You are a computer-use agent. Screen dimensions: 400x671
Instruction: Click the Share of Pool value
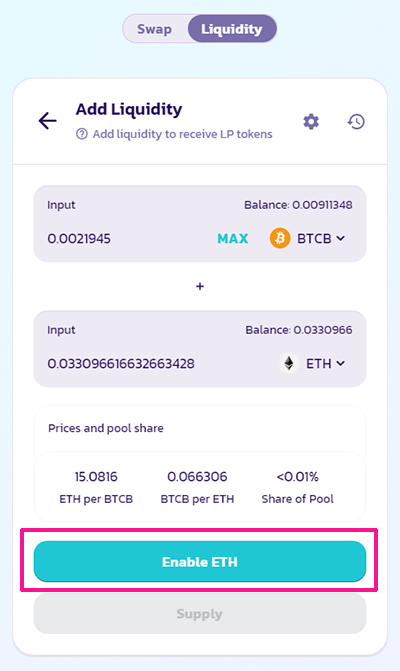tap(298, 477)
